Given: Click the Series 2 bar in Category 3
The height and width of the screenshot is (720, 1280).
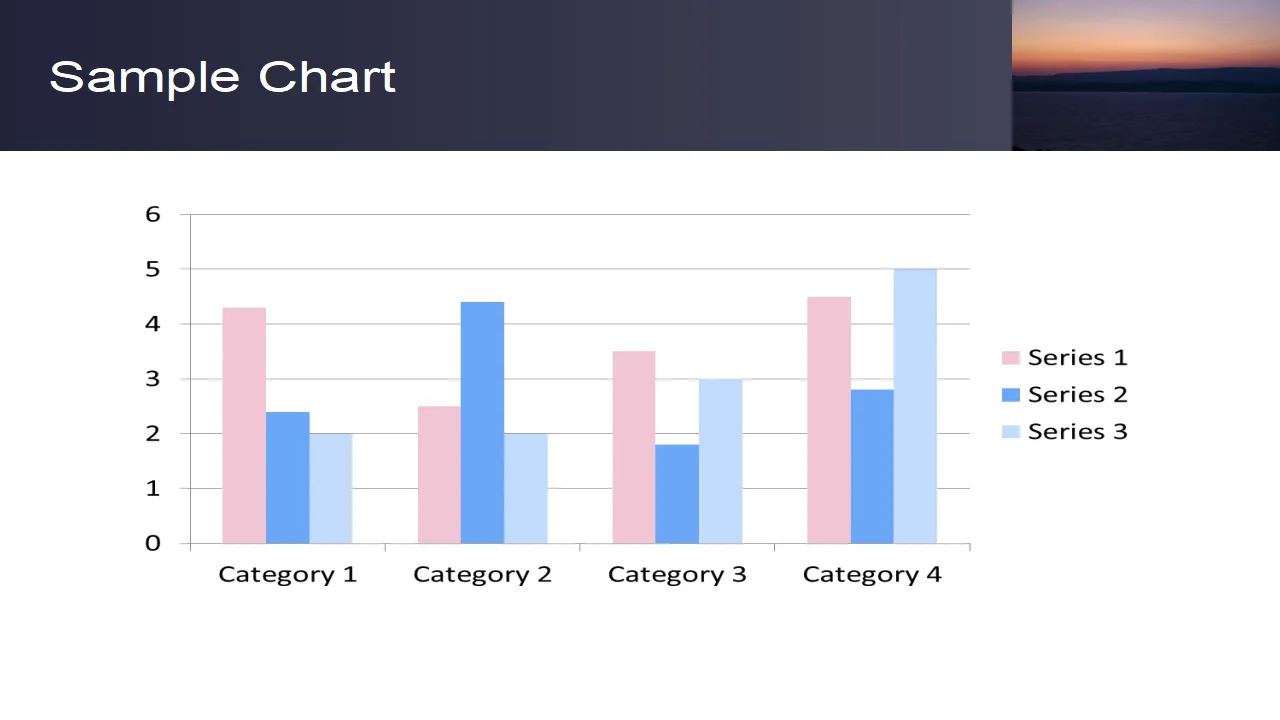Looking at the screenshot, I should tap(677, 494).
